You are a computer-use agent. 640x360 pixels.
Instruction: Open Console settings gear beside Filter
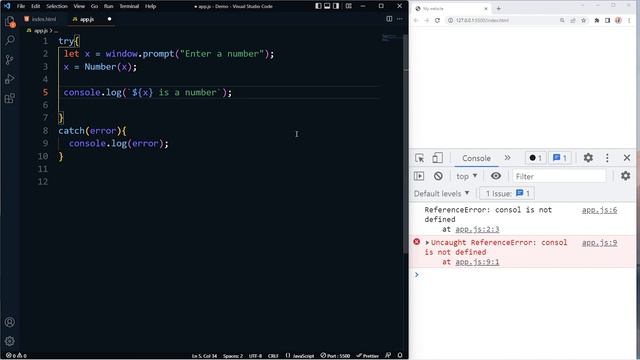pos(625,176)
